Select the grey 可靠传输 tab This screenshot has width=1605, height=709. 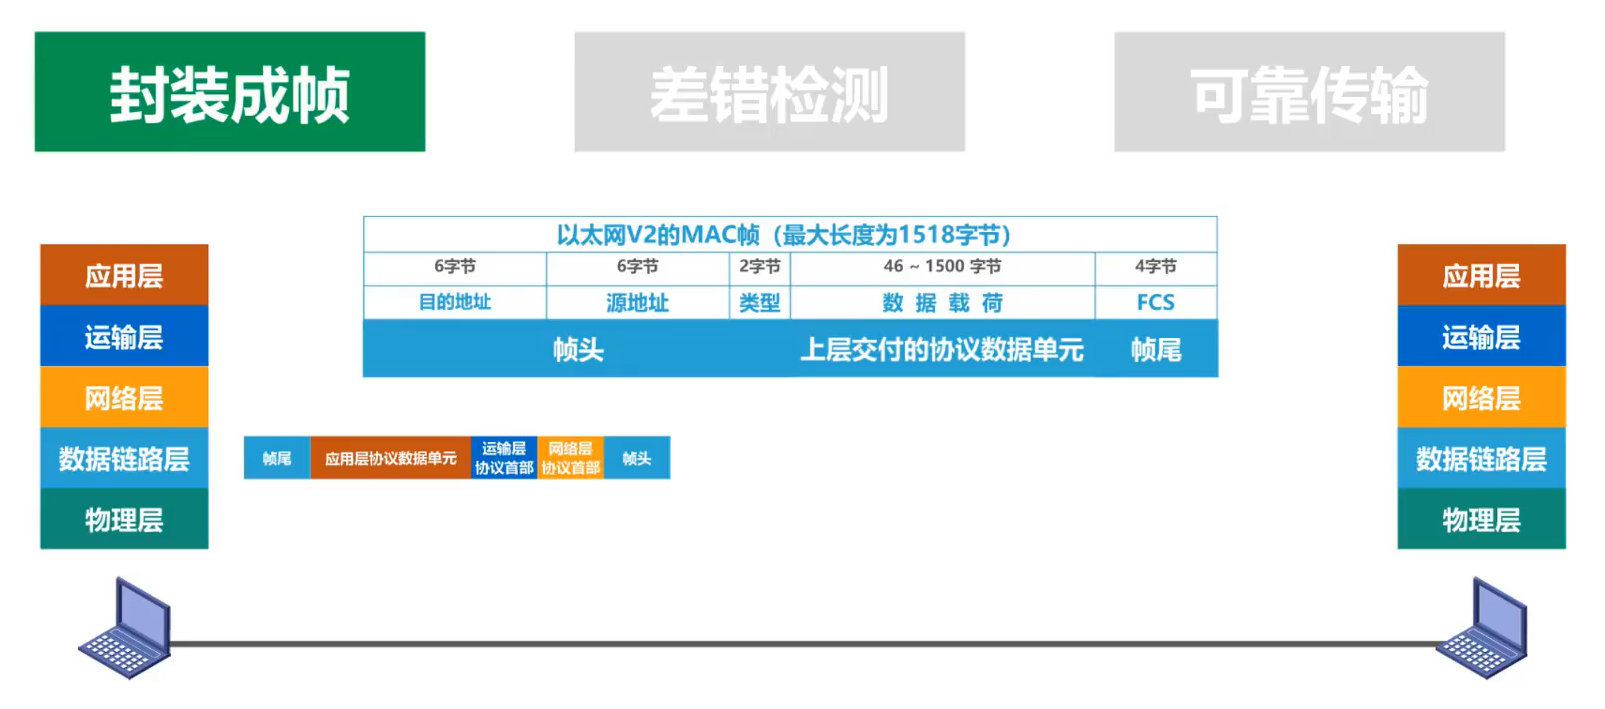1309,92
